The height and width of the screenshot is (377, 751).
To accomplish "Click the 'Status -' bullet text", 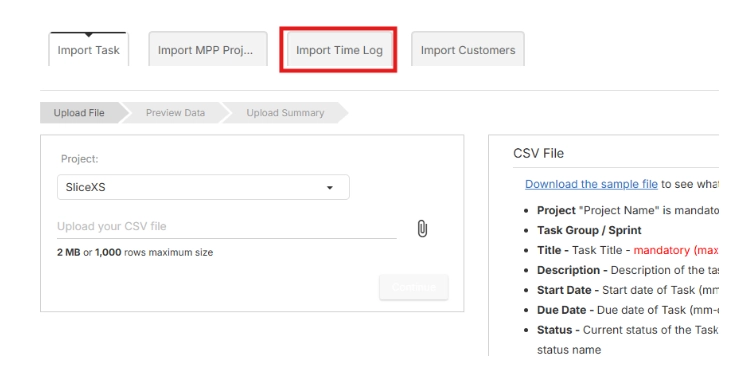I will pos(558,330).
